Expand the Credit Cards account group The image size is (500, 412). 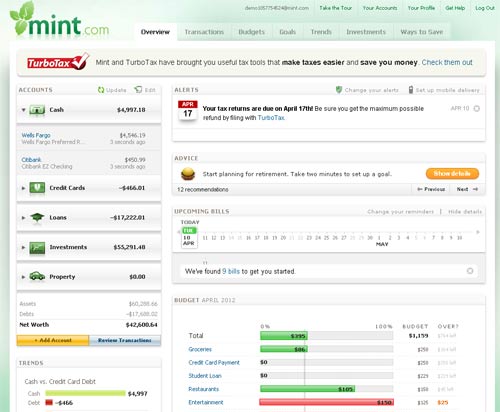[x=23, y=188]
